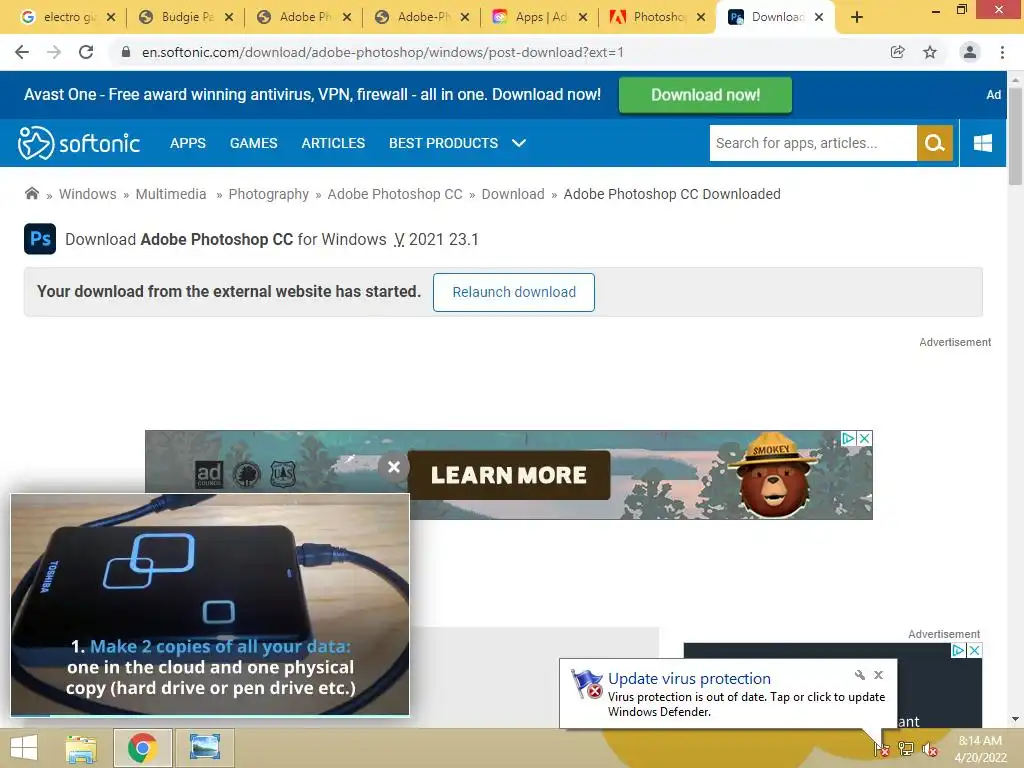Click the floating hard drive video thumbnail
This screenshot has height=768, width=1024.
(210, 605)
